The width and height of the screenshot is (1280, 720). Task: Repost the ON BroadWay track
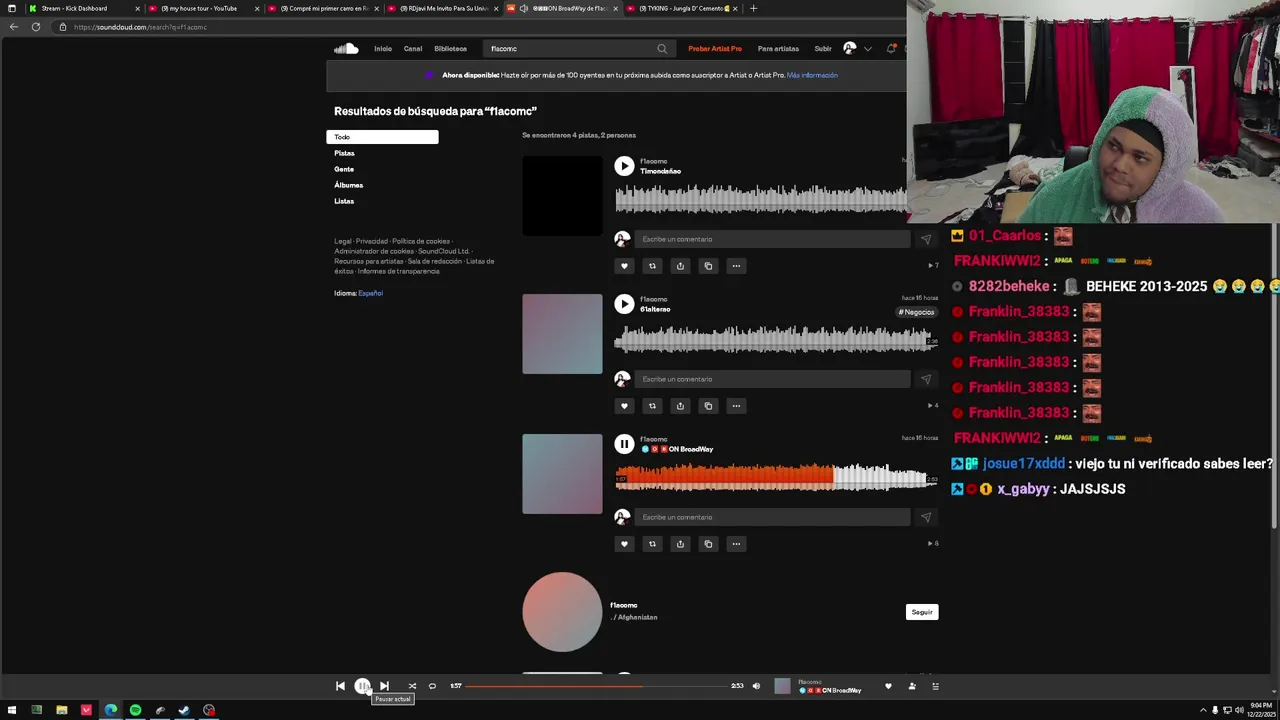pyautogui.click(x=652, y=544)
